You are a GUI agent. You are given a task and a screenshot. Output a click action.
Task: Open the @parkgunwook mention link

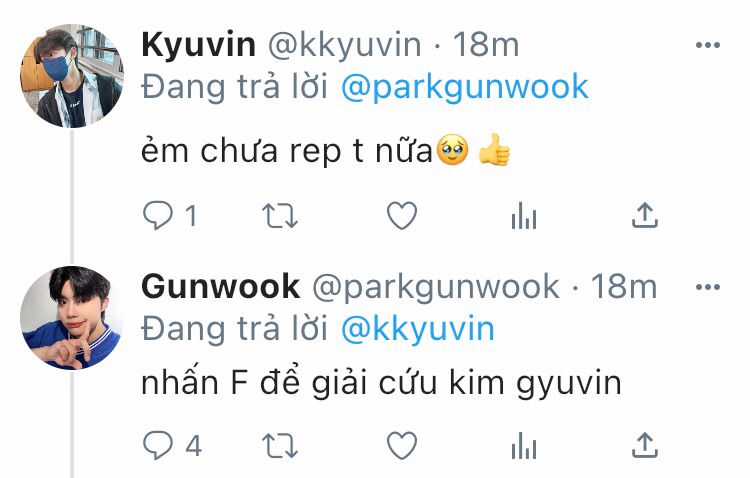[x=464, y=88]
